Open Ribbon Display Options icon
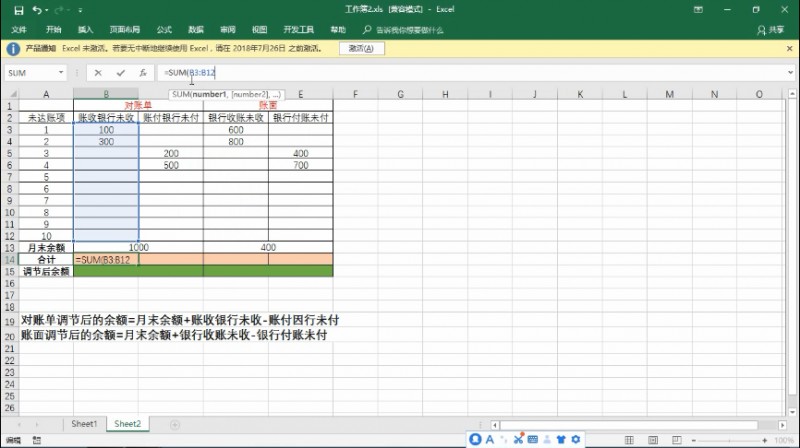The width and height of the screenshot is (800, 448). click(698, 10)
